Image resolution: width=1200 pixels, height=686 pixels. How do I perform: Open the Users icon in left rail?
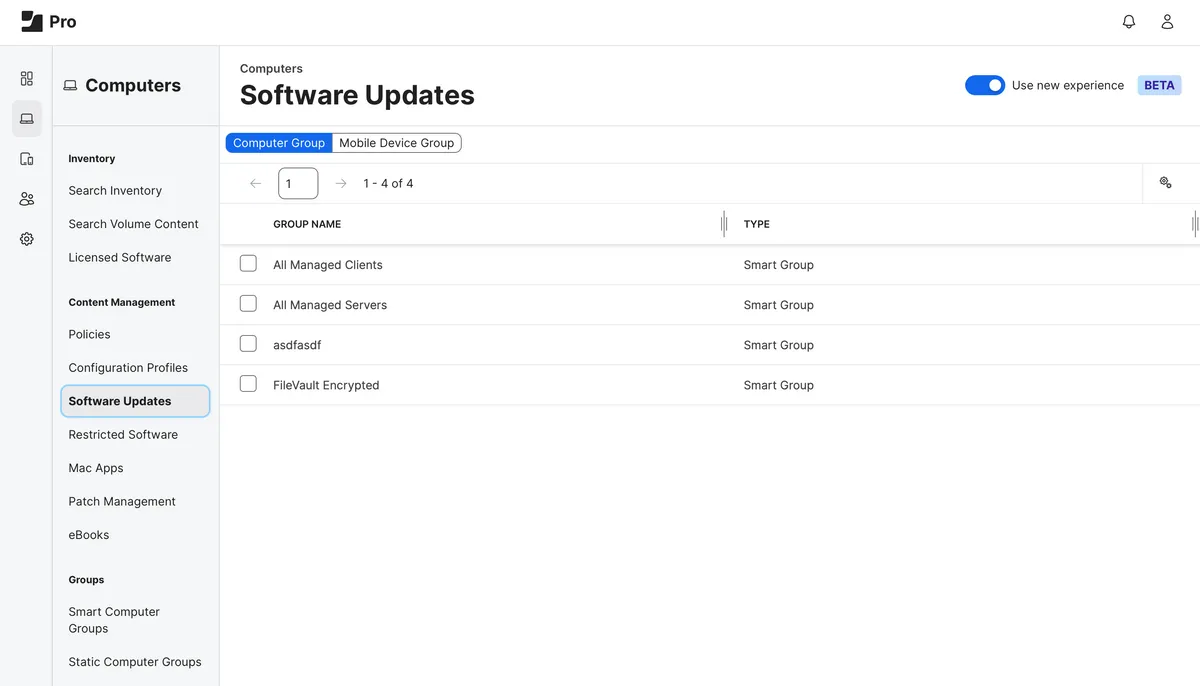coord(27,199)
